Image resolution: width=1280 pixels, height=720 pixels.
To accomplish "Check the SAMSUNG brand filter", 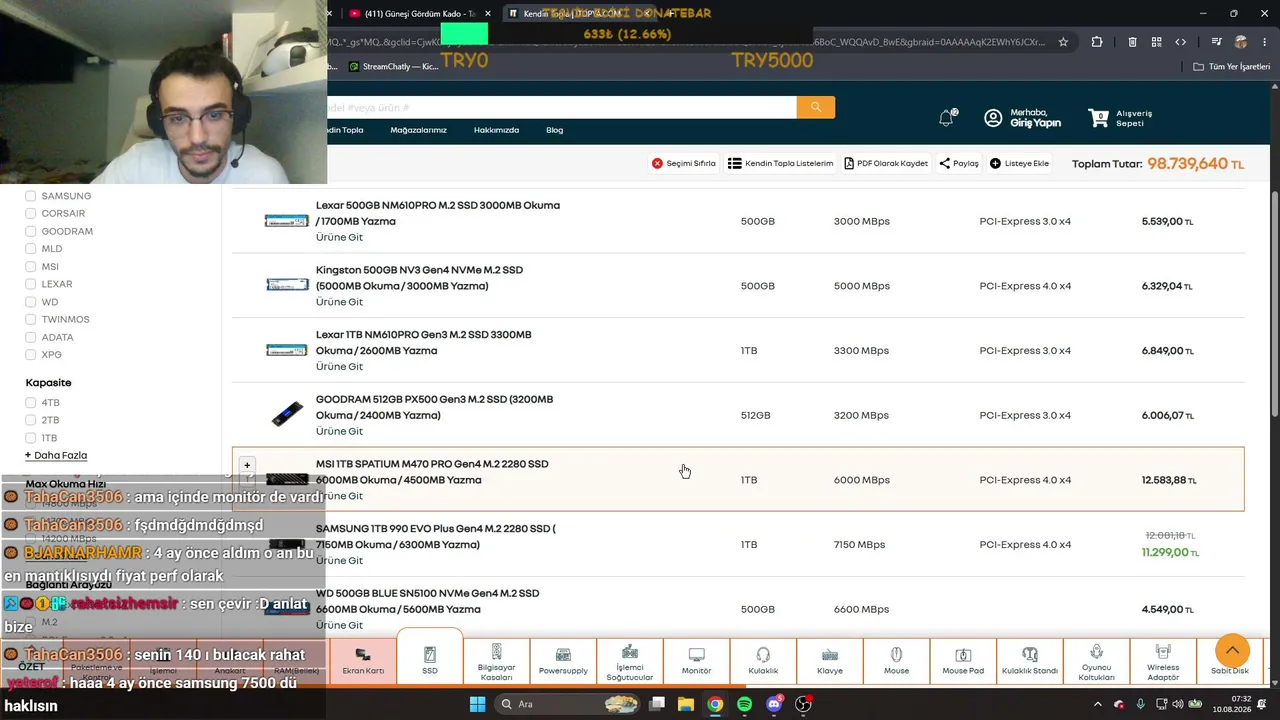I will pyautogui.click(x=31, y=196).
